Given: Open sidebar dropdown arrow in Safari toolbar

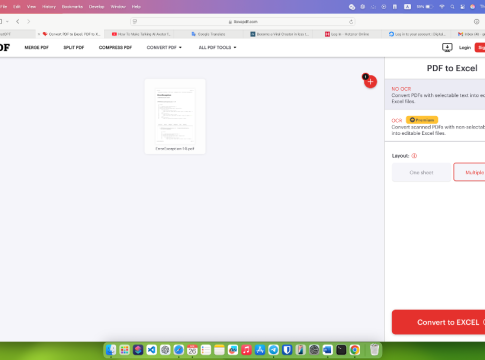Looking at the screenshot, I should pyautogui.click(x=7, y=22).
